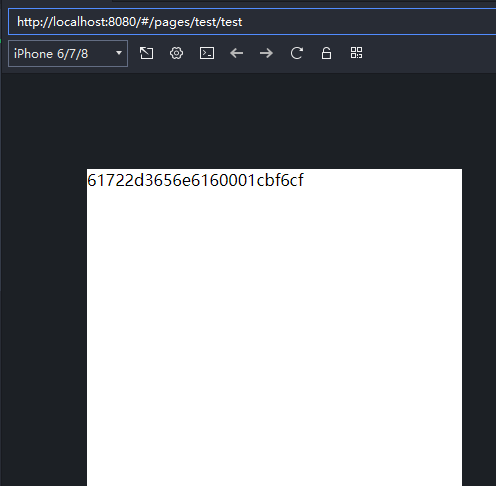496x486 pixels.
Task: Open the iPhone 6/7/8 device dropdown
Action: click(x=68, y=54)
